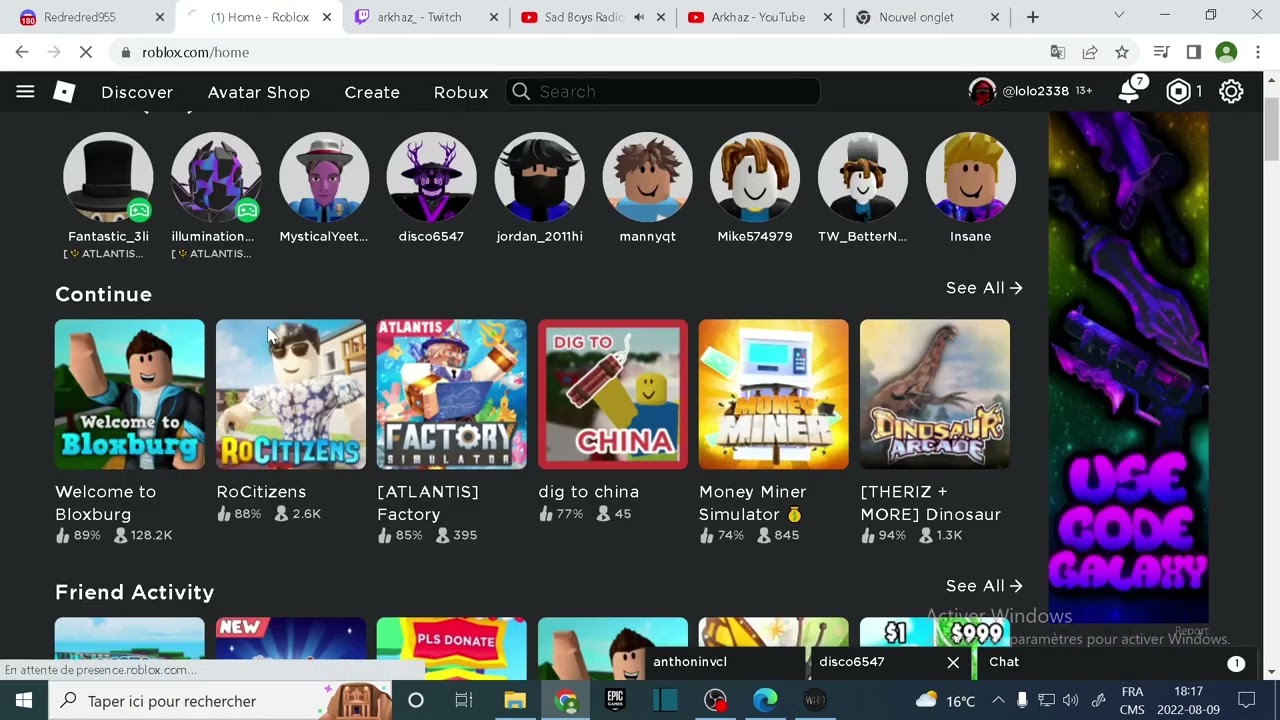
Task: Open friend mannyqt's avatar
Action: click(x=647, y=177)
